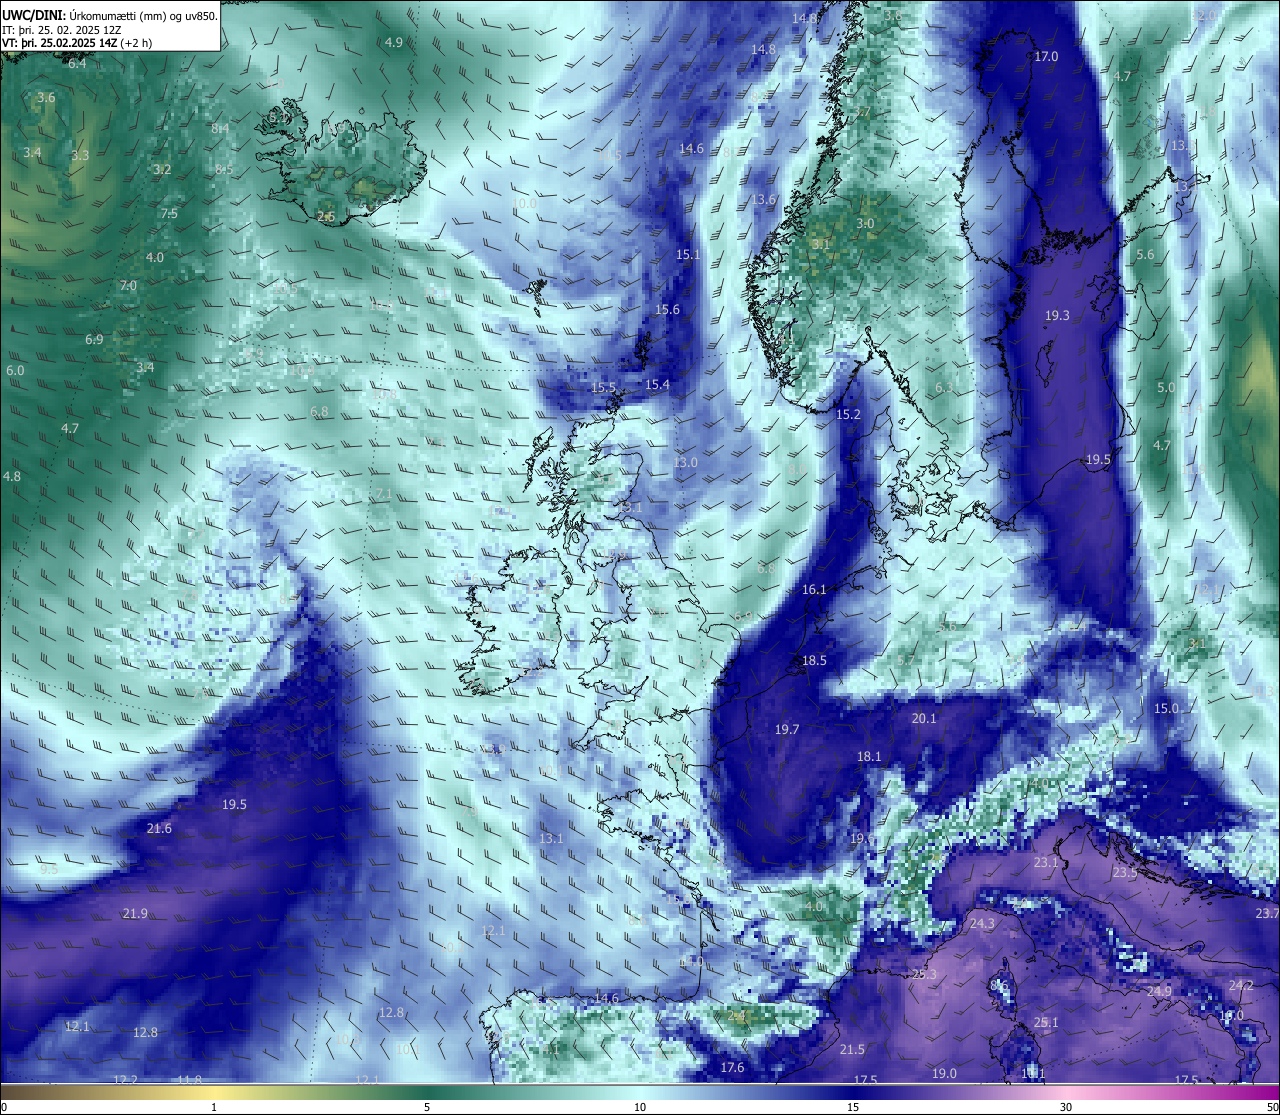Click the 15.2 value near Skagerrak
This screenshot has width=1280, height=1115.
click(x=848, y=414)
